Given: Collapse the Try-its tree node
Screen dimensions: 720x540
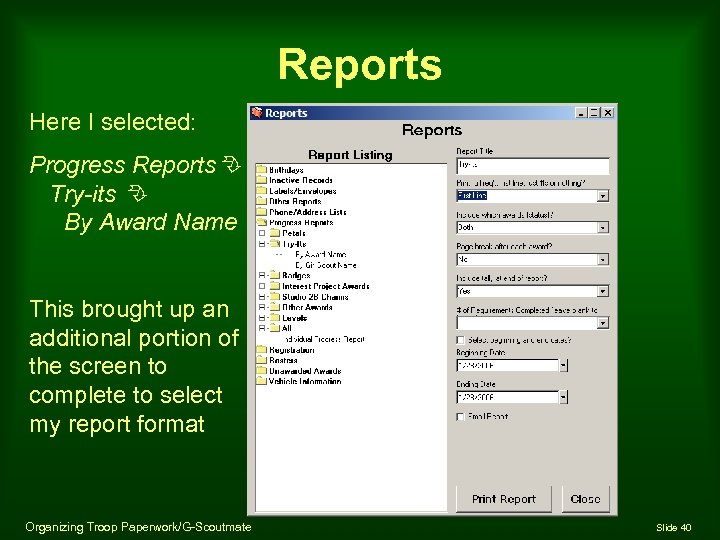Looking at the screenshot, I should coord(262,244).
